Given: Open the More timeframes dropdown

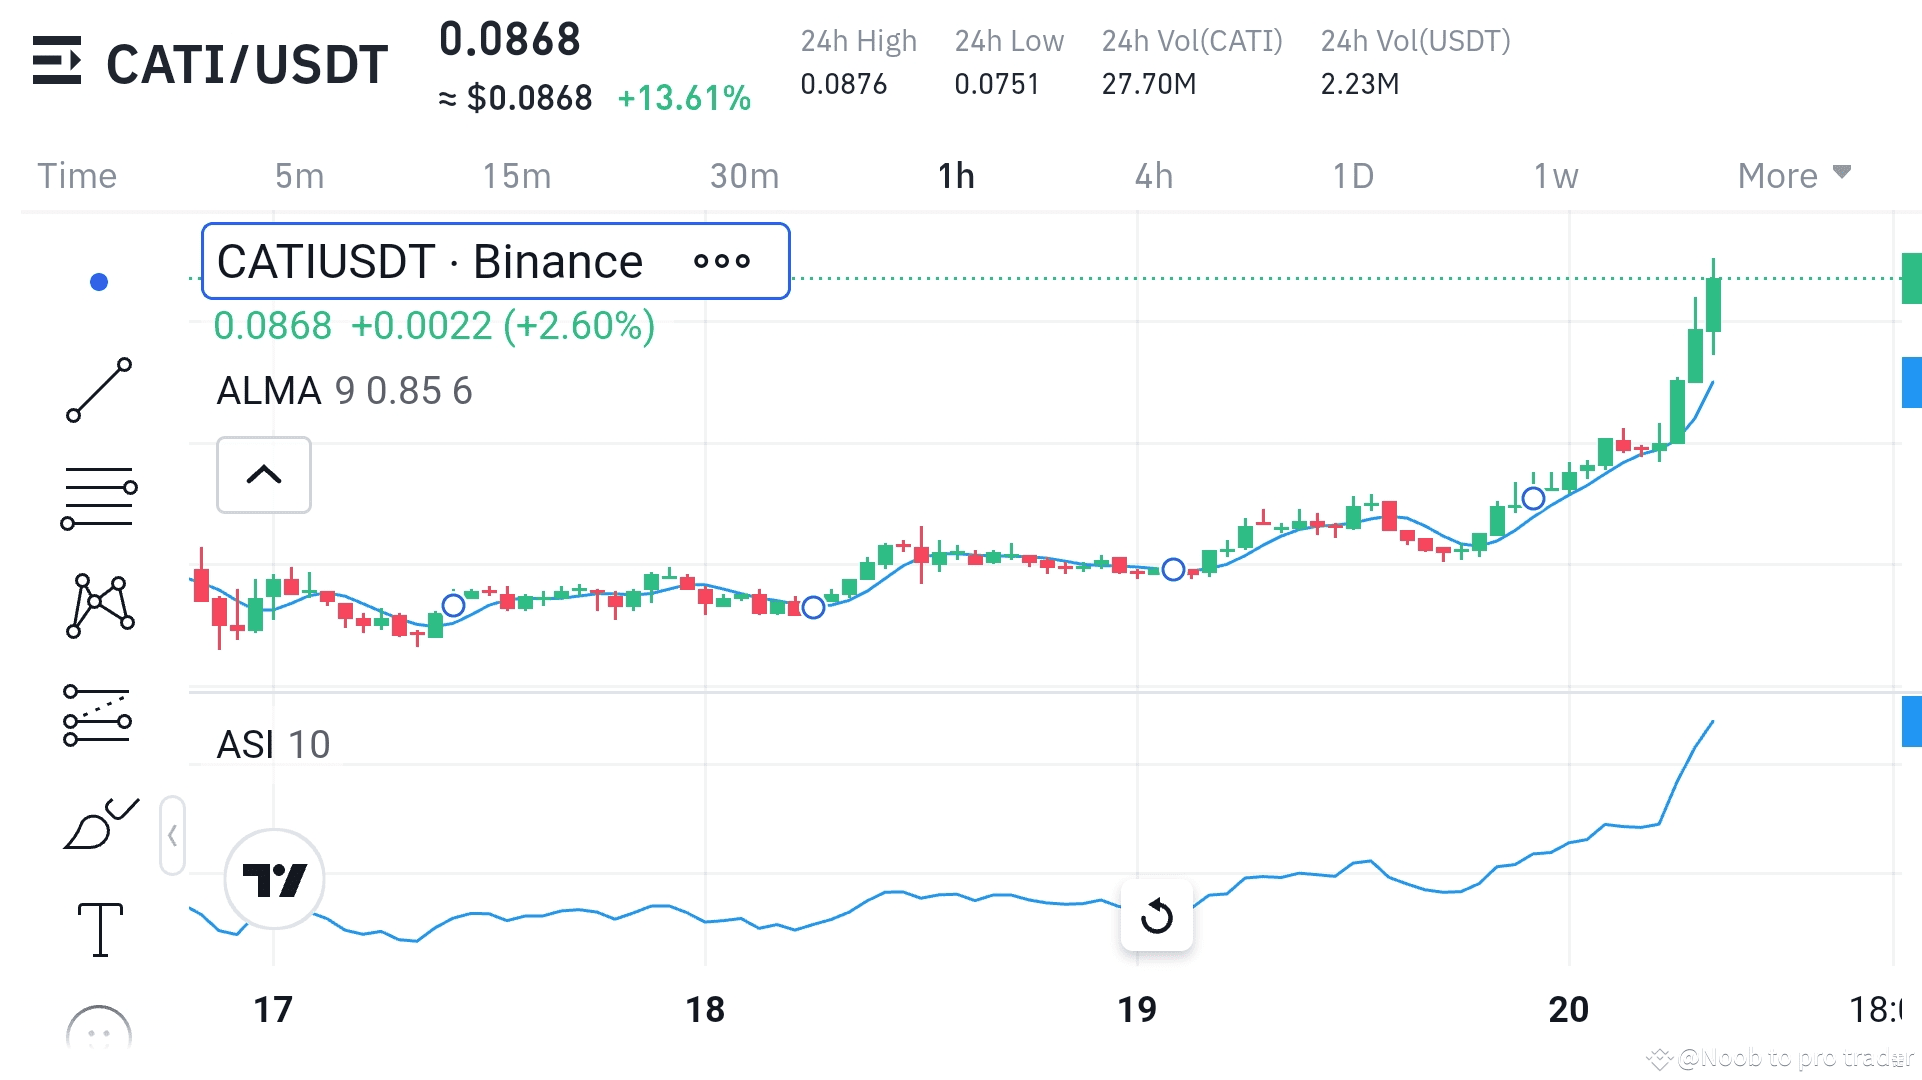Looking at the screenshot, I should 1794,176.
